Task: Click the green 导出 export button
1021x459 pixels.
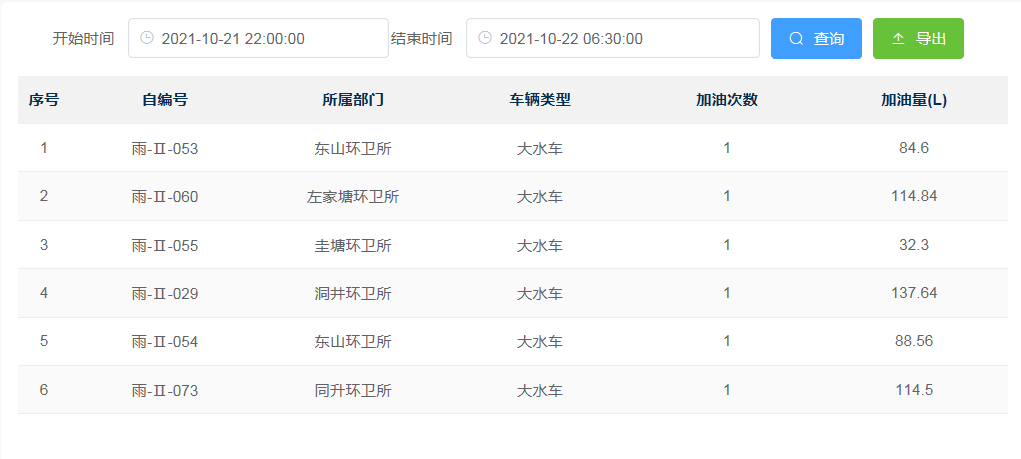Action: (x=918, y=38)
